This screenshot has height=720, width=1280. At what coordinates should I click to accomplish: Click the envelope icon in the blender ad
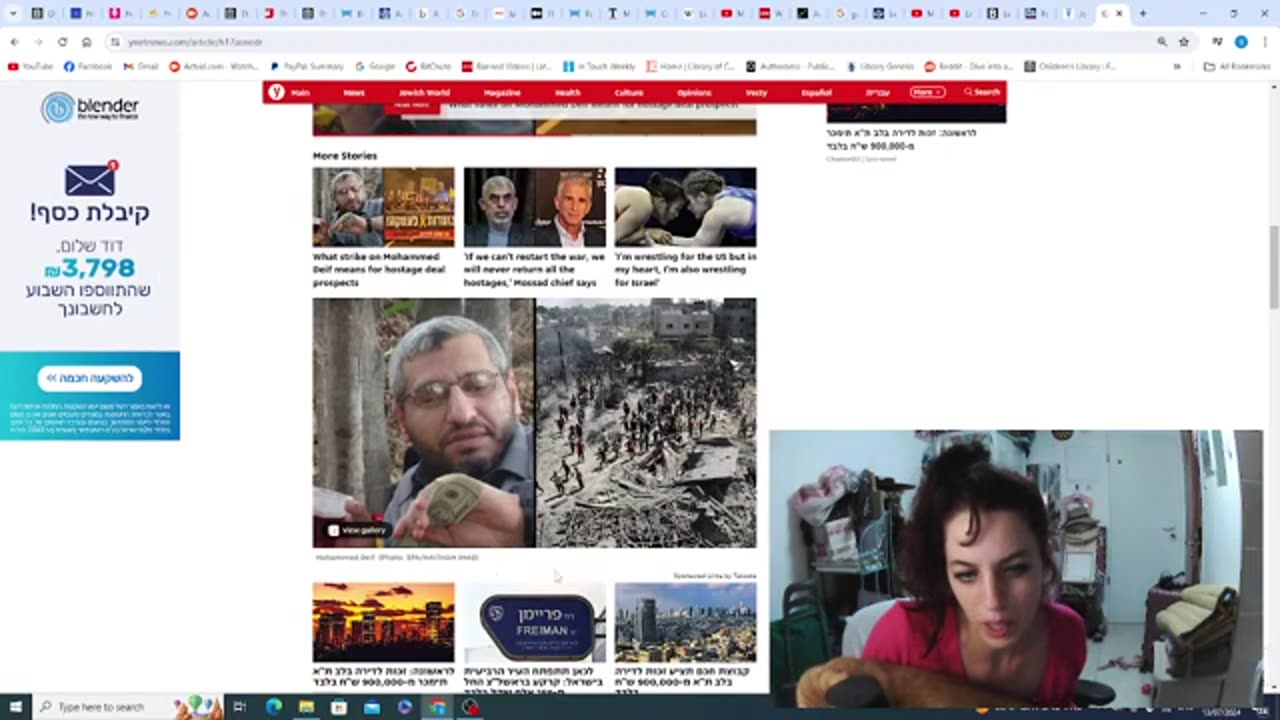90,180
